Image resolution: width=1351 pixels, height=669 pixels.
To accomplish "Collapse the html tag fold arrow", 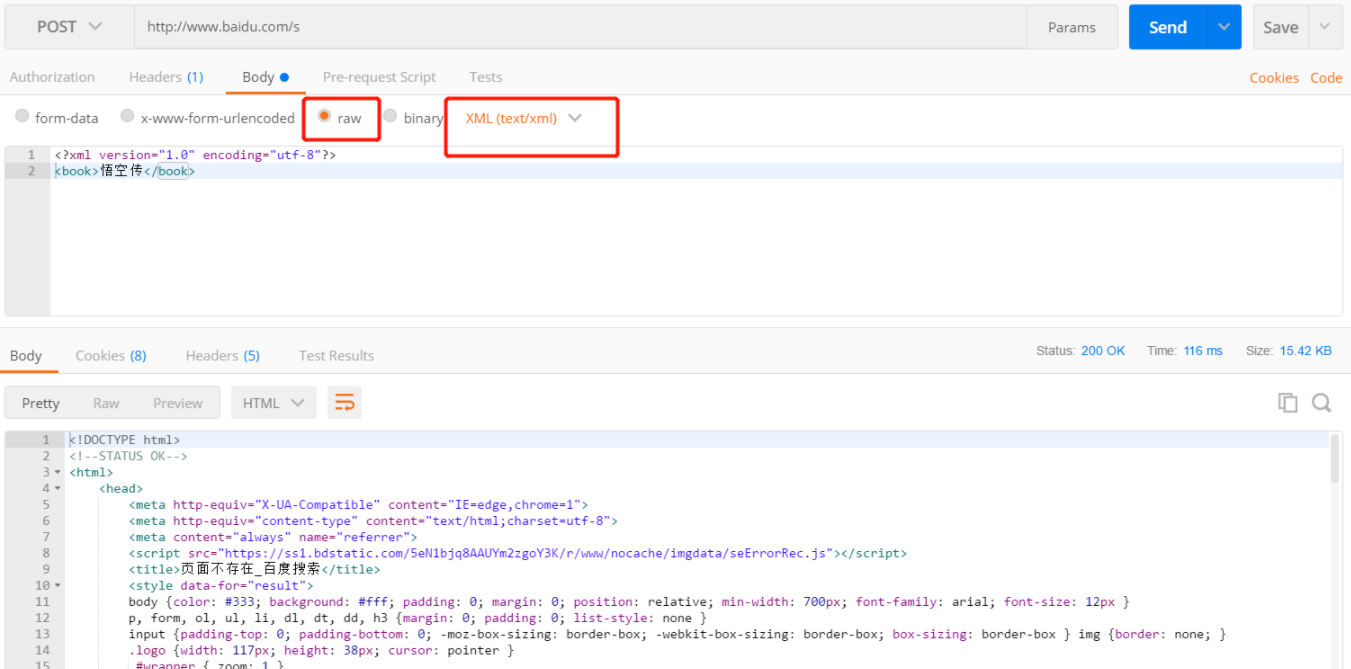I will point(58,472).
